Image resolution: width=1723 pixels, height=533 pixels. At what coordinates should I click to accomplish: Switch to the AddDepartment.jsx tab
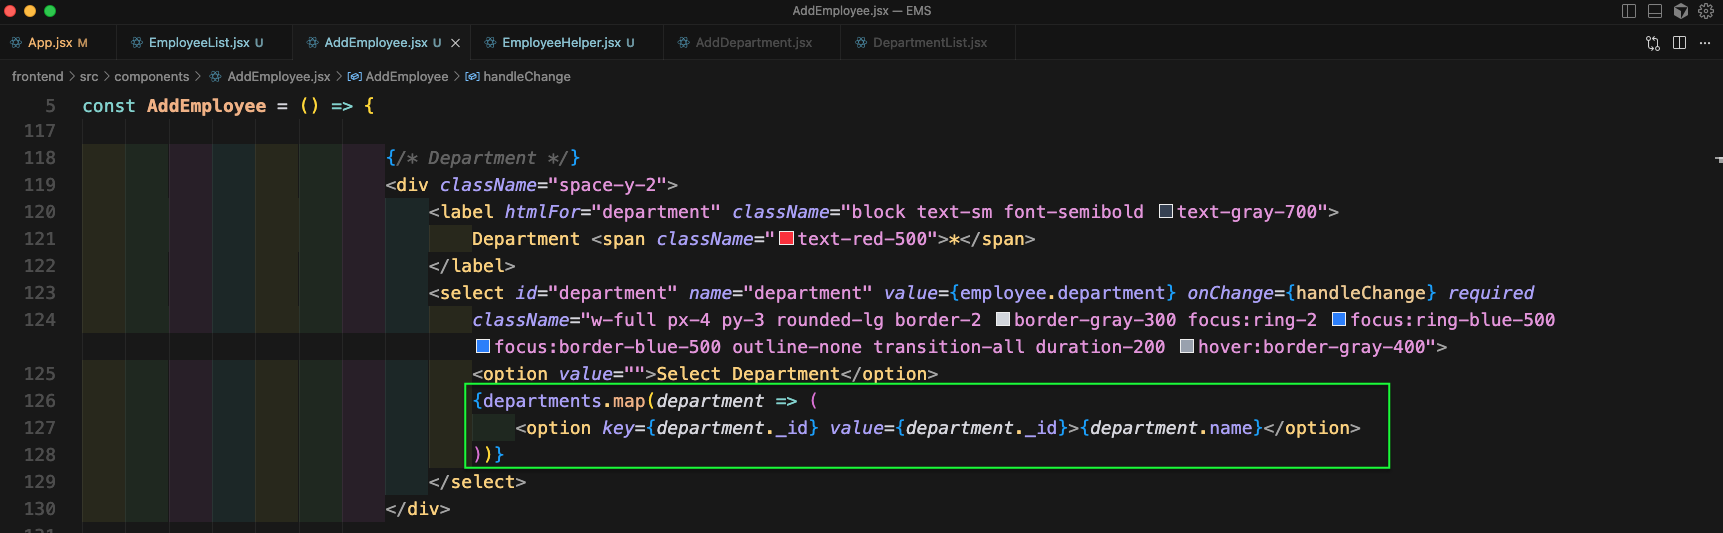(x=753, y=43)
